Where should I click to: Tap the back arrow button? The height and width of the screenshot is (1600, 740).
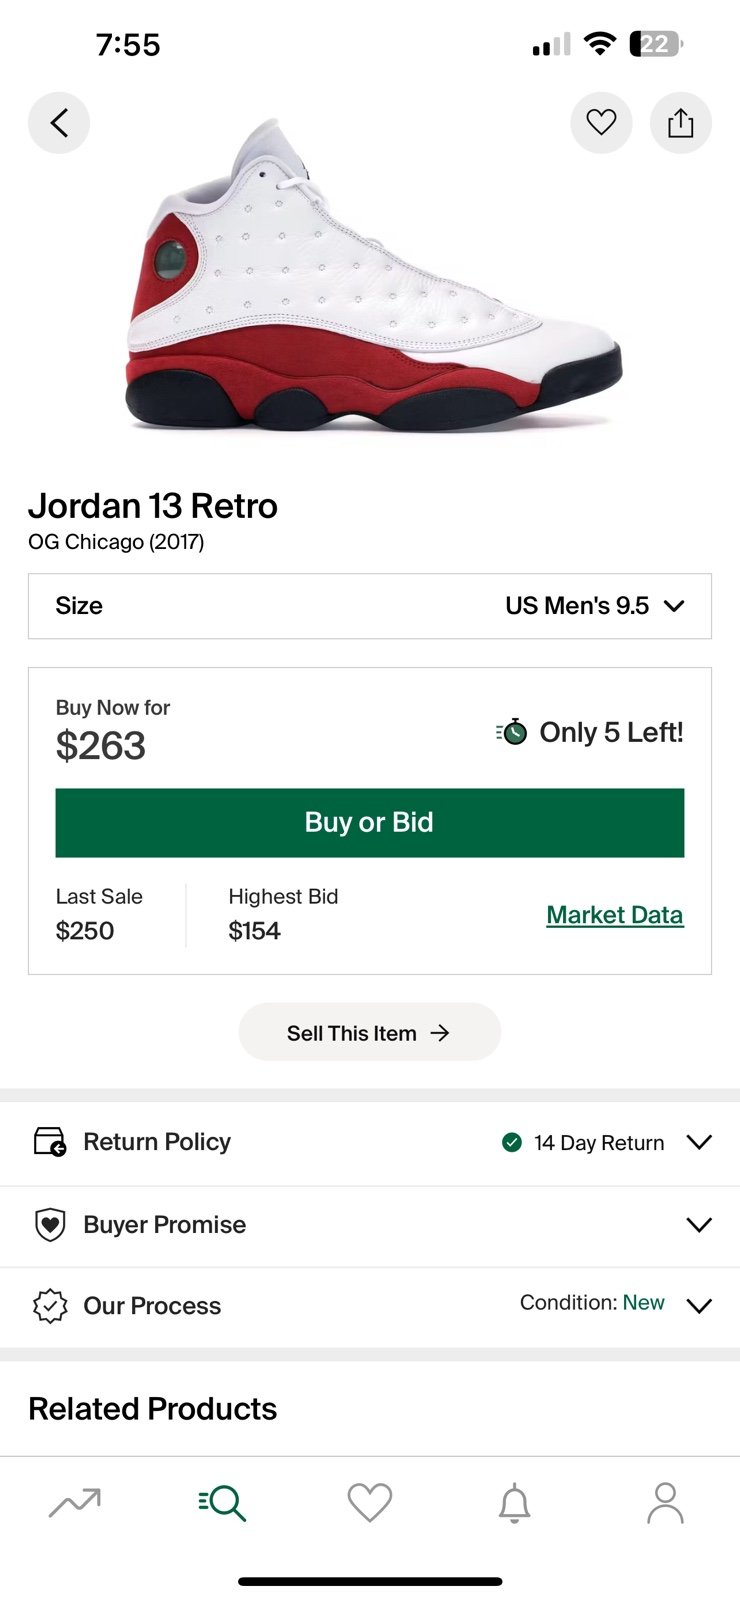pos(59,123)
